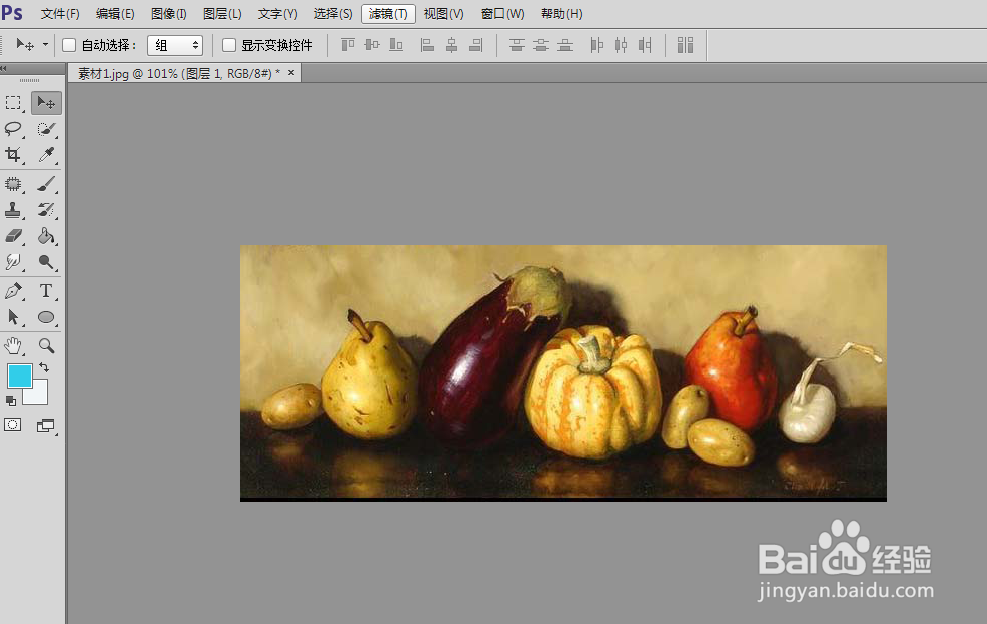Select the Clone Stamp tool
This screenshot has height=624, width=987.
pos(14,210)
